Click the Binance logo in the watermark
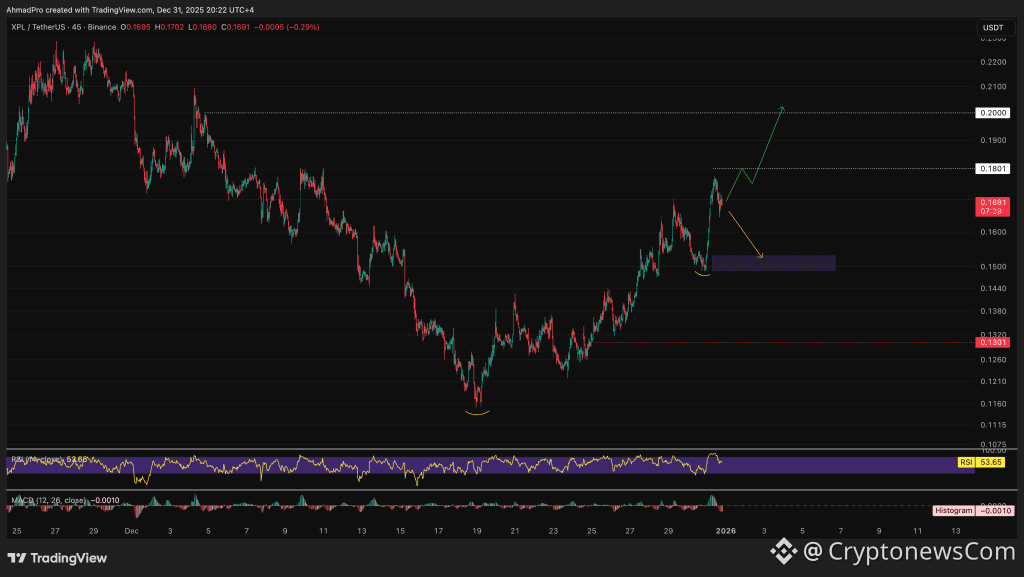The image size is (1024, 577). (x=783, y=550)
